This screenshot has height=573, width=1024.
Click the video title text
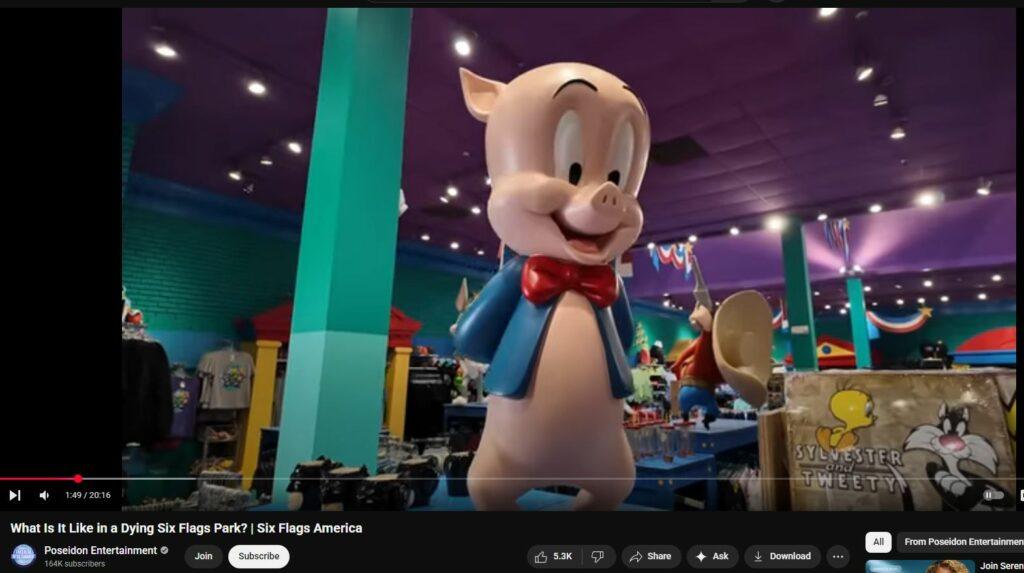pyautogui.click(x=186, y=528)
